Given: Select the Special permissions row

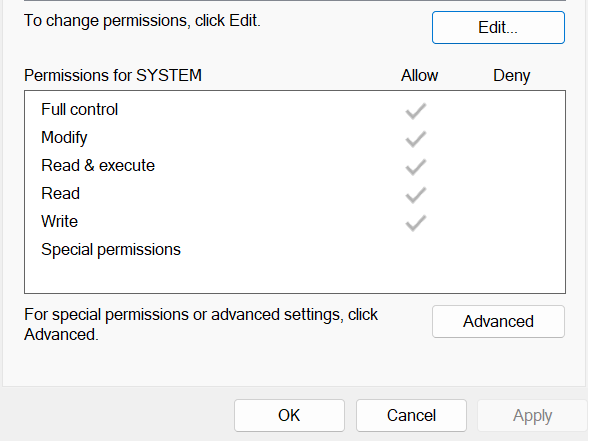Looking at the screenshot, I should click(x=295, y=250).
